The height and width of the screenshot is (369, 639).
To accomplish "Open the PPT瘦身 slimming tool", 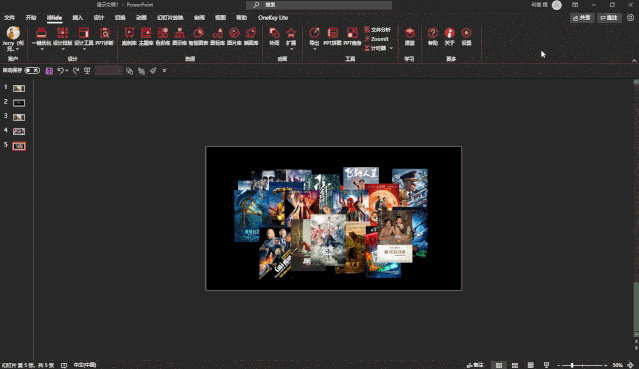I will tap(352, 36).
